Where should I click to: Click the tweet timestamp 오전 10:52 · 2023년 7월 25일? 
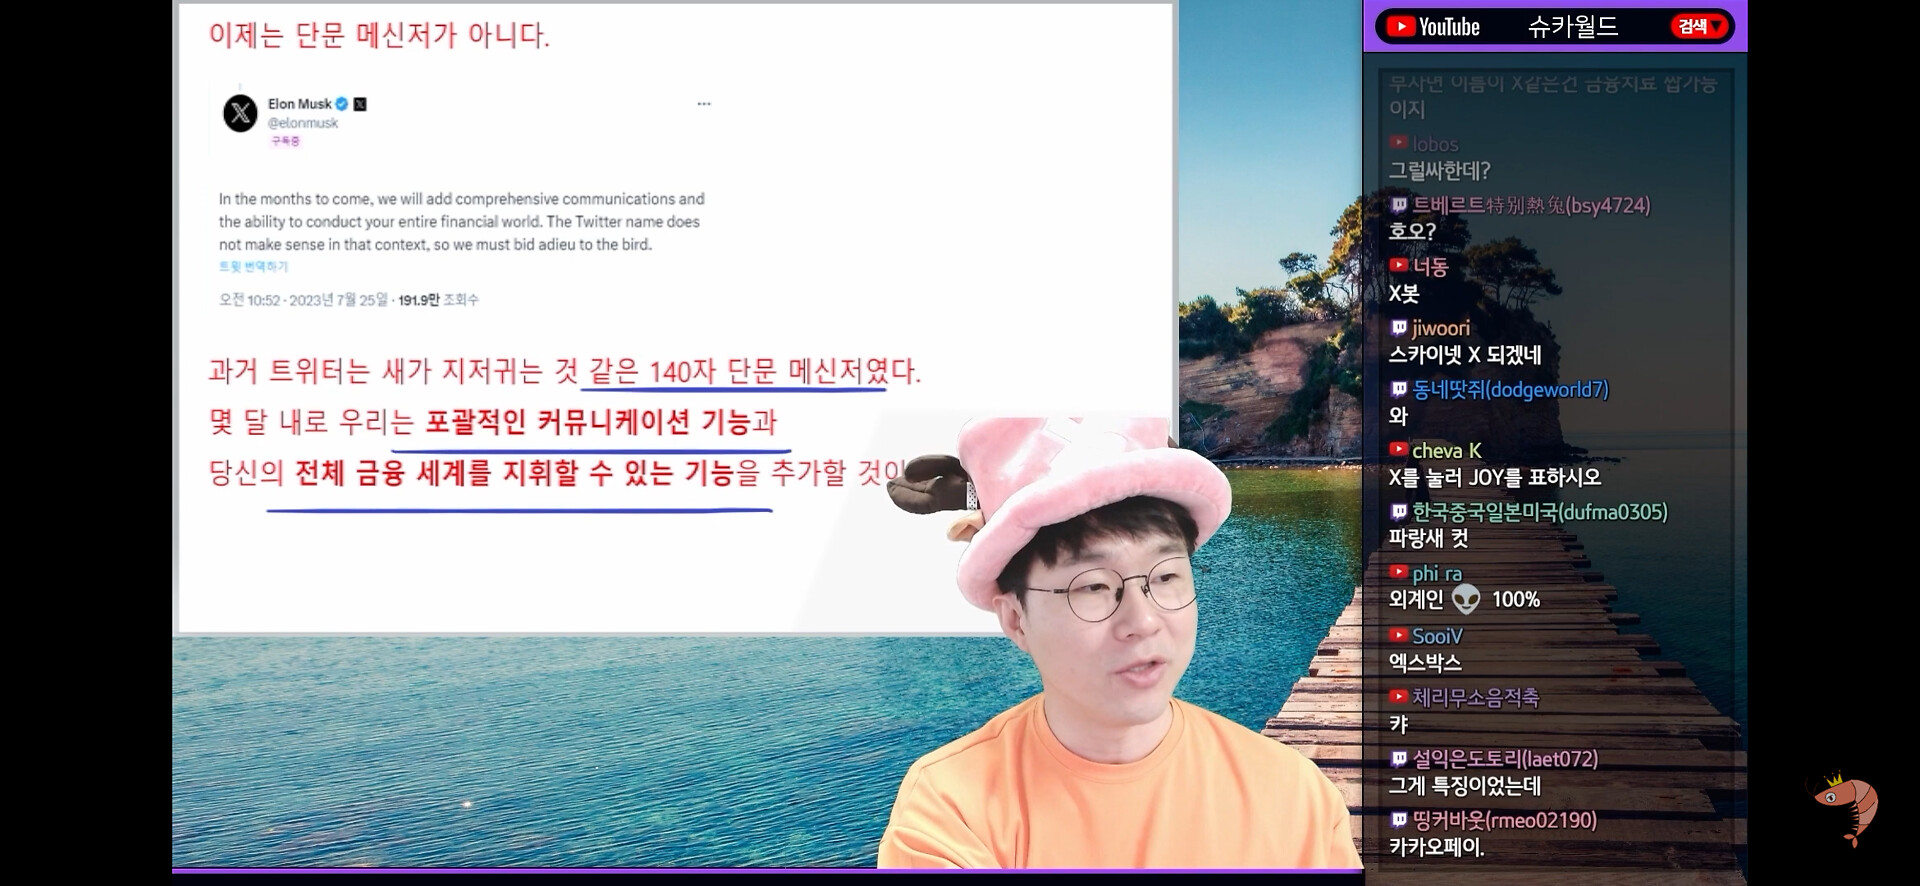tap(303, 300)
